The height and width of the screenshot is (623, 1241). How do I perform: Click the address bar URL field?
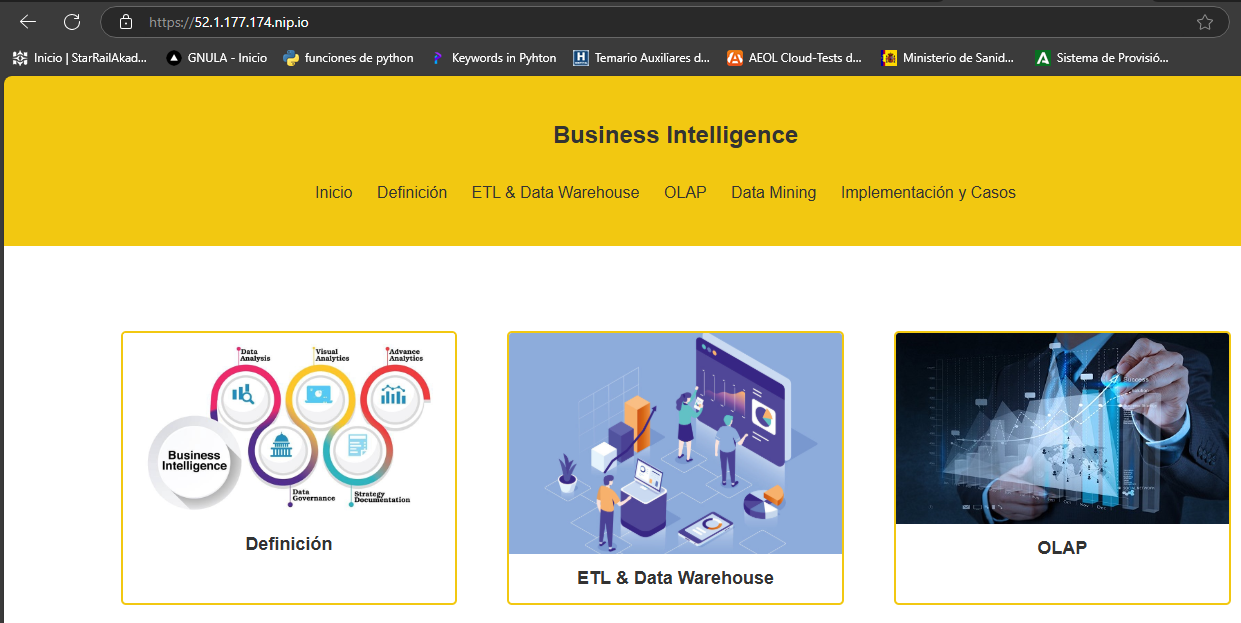click(600, 22)
